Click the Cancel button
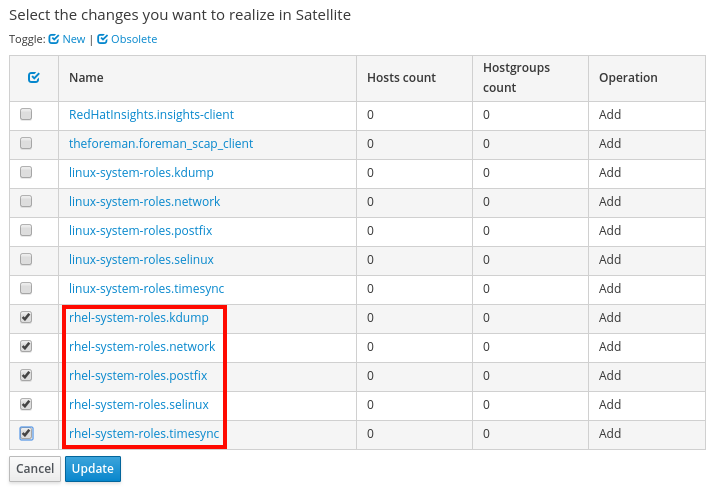This screenshot has width=714, height=491. [34, 468]
